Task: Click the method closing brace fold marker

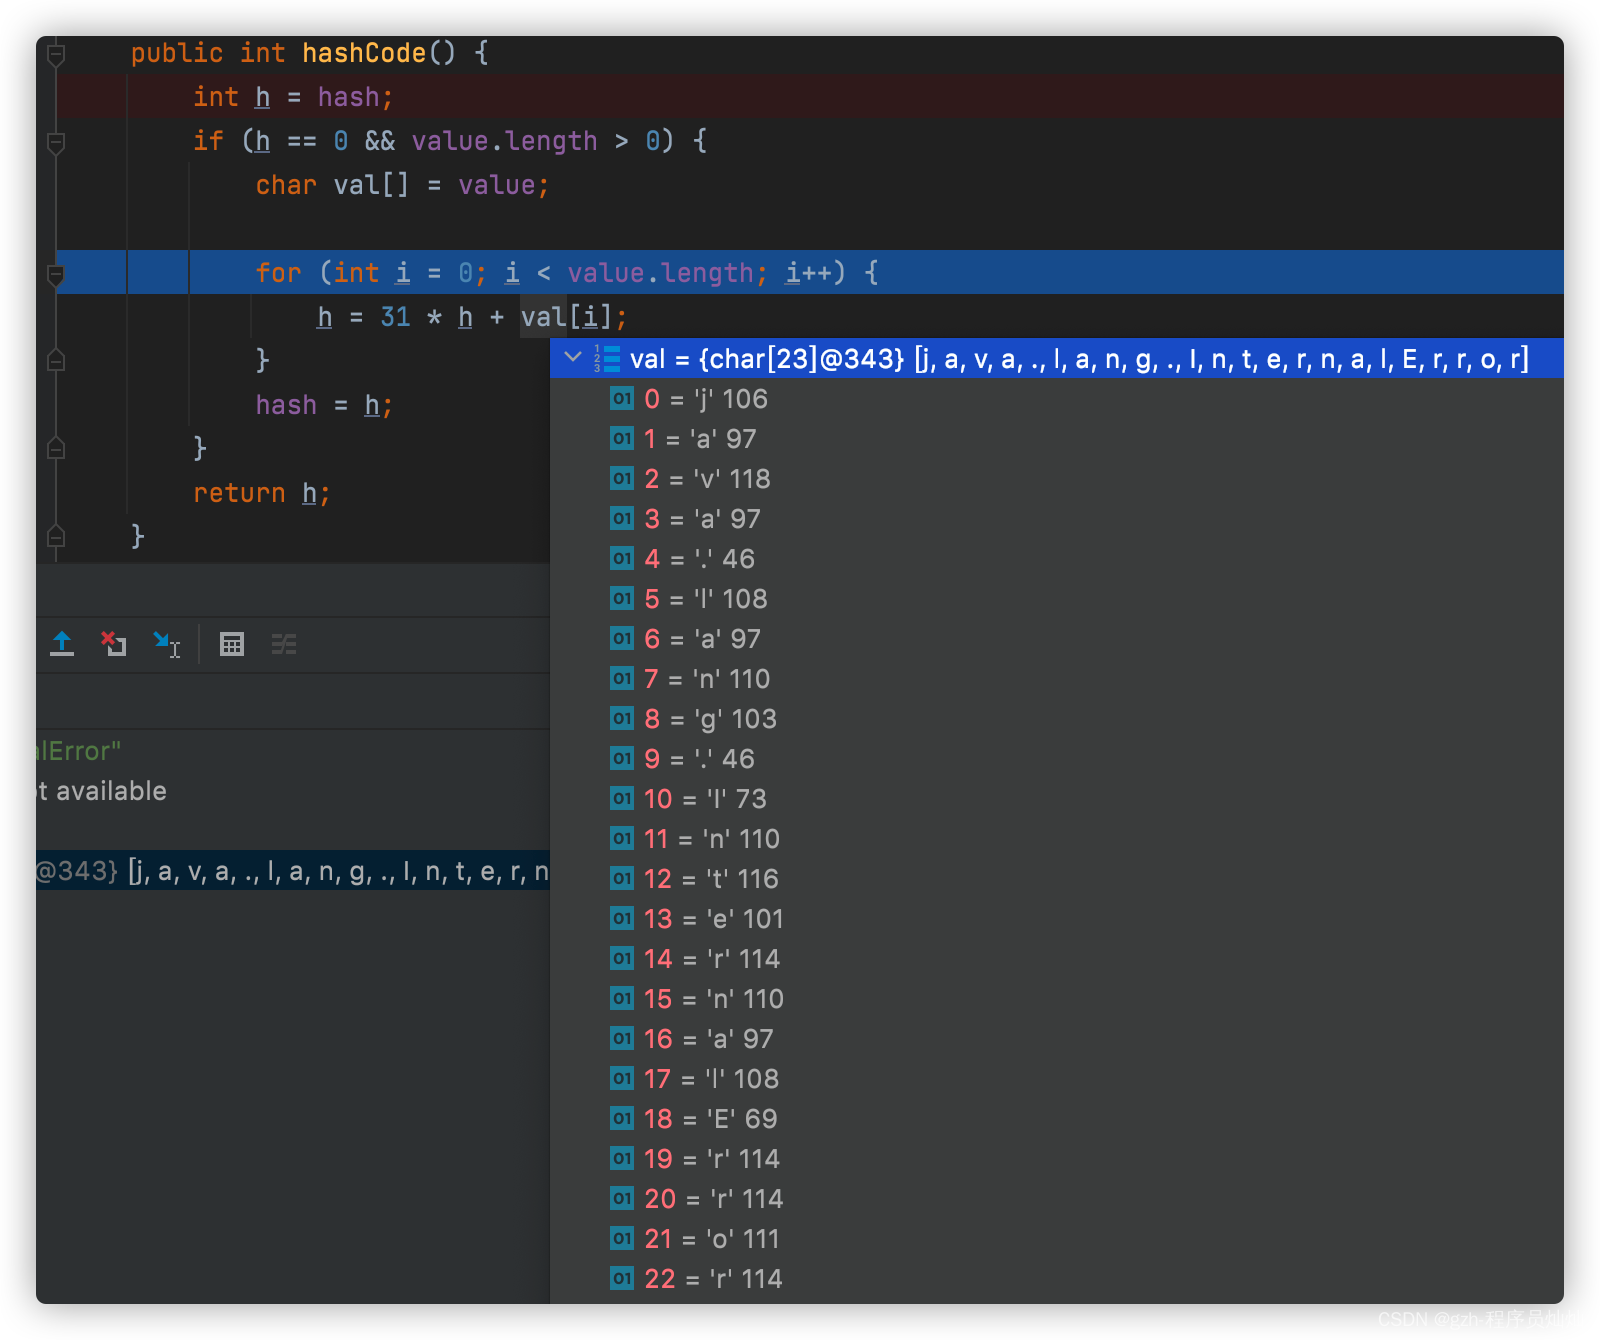Action: coord(57,536)
